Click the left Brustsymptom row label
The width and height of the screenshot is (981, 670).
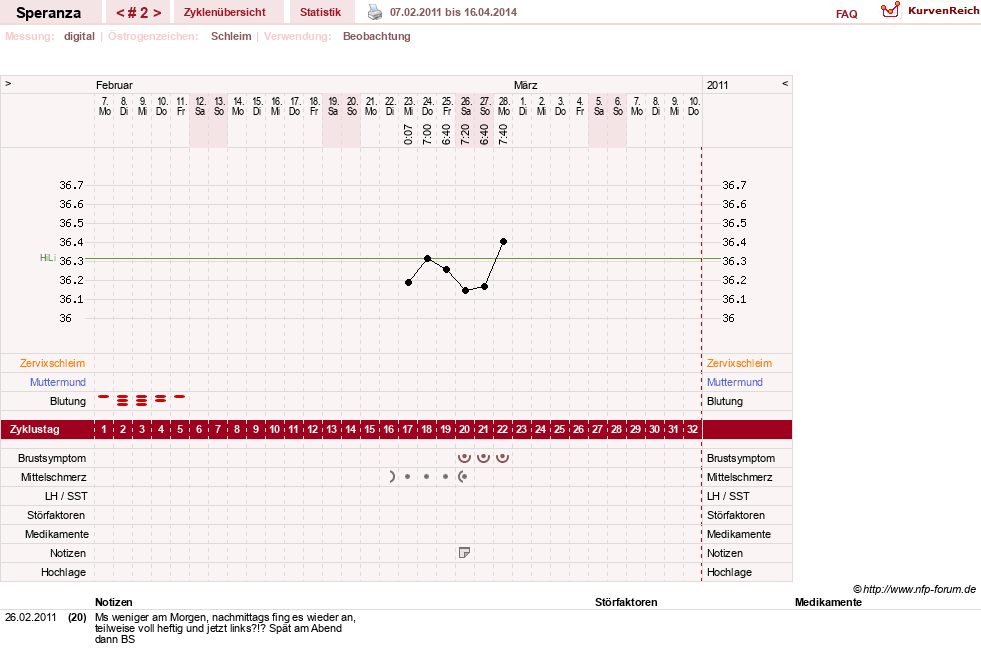coord(53,458)
